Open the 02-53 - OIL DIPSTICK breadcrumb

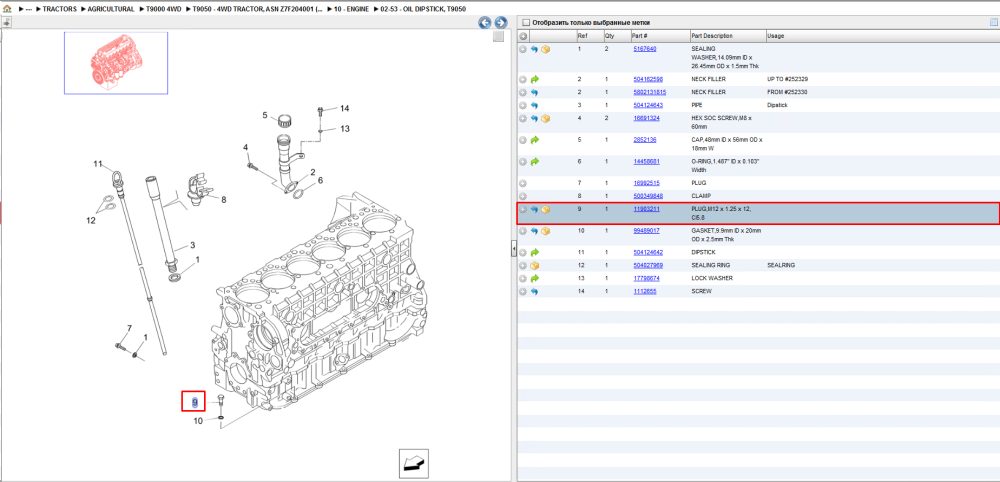(x=422, y=10)
